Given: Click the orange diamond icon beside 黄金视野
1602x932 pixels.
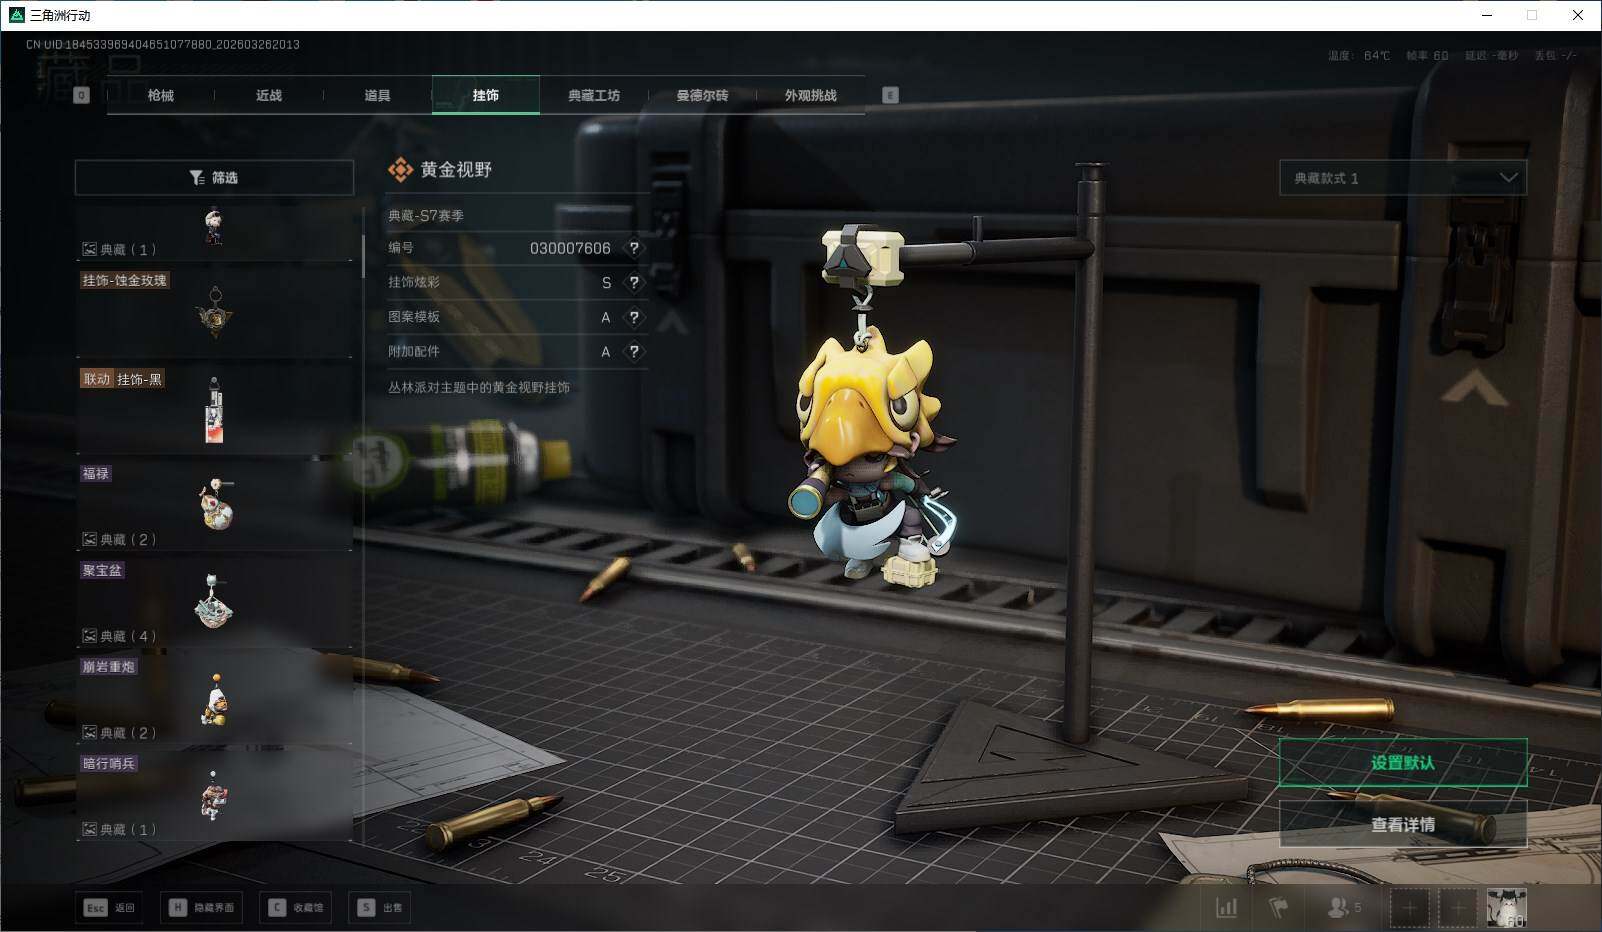Looking at the screenshot, I should 400,170.
